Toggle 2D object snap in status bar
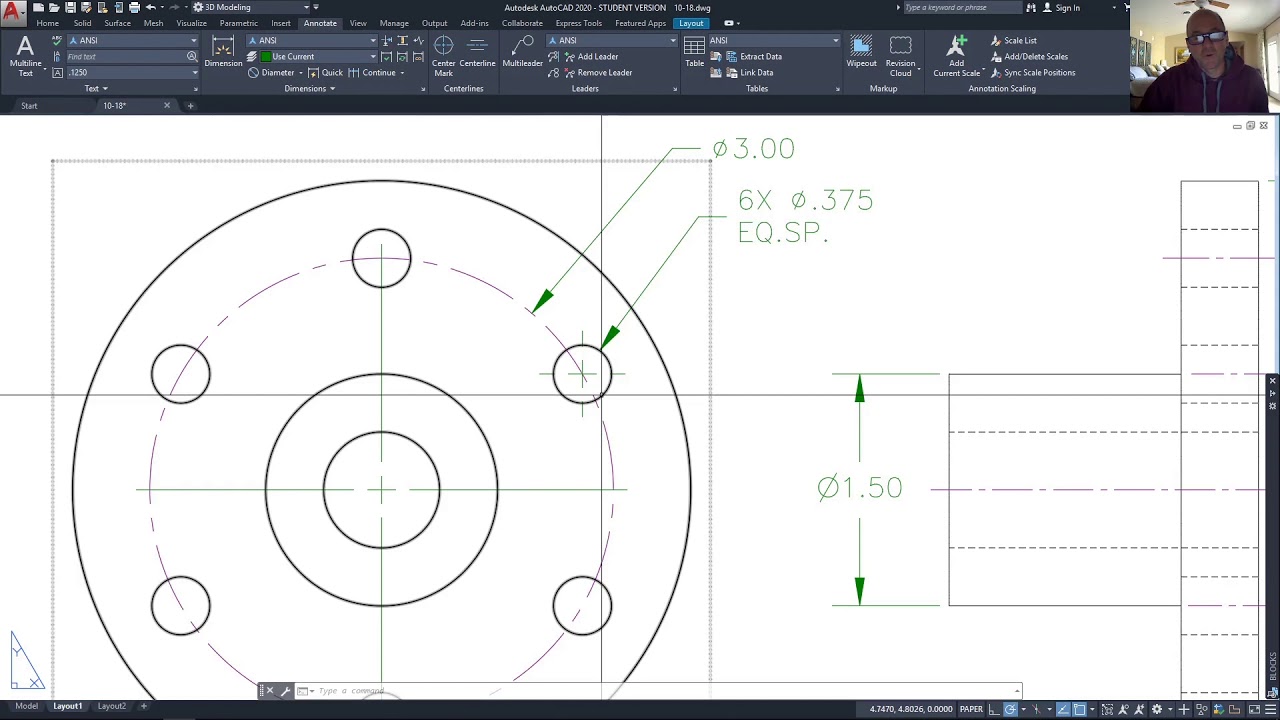Screen dimensions: 1280x720 pyautogui.click(x=1080, y=709)
